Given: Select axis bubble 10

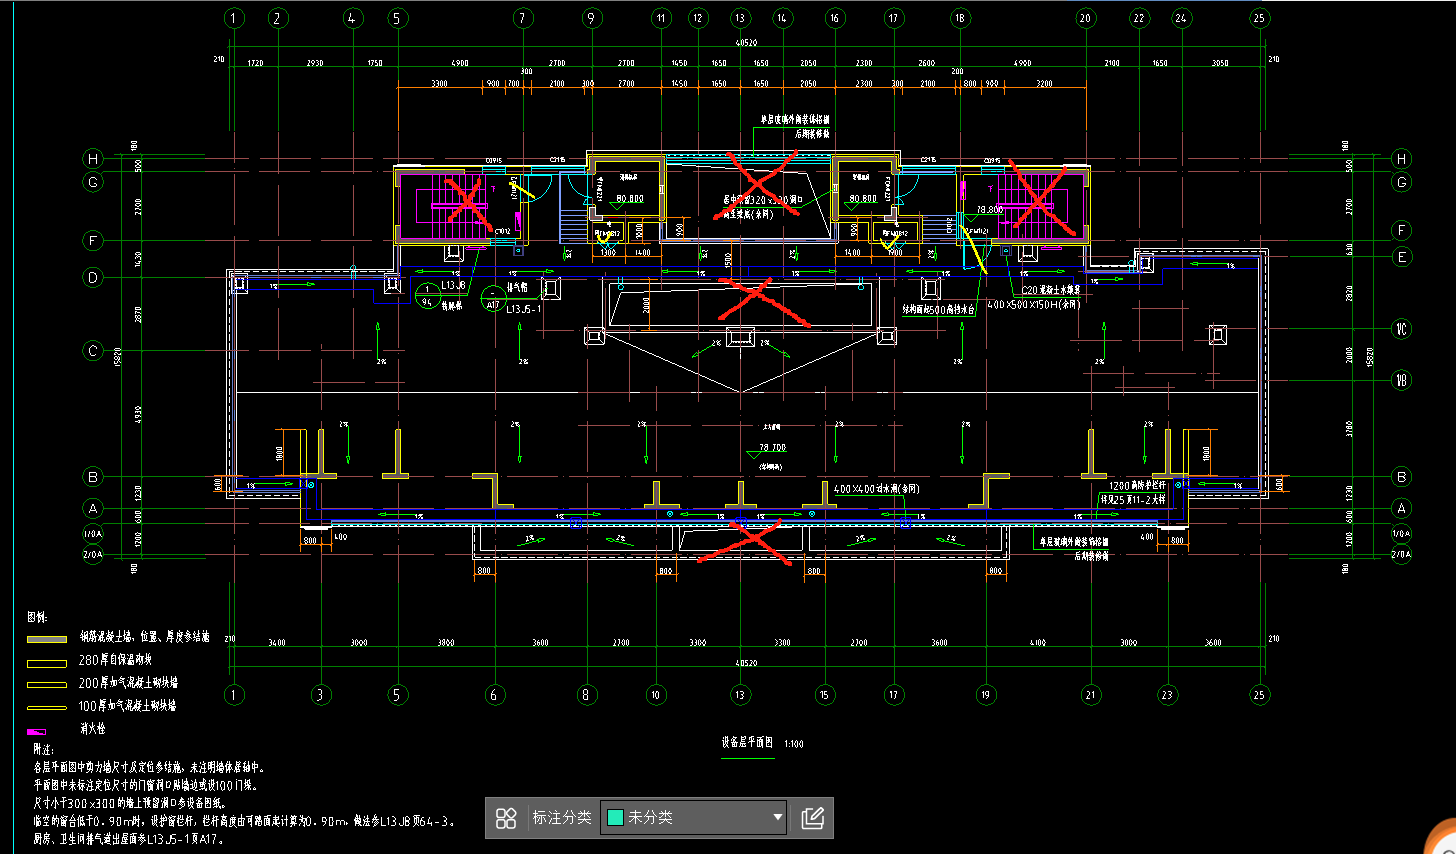Looking at the screenshot, I should point(656,695).
